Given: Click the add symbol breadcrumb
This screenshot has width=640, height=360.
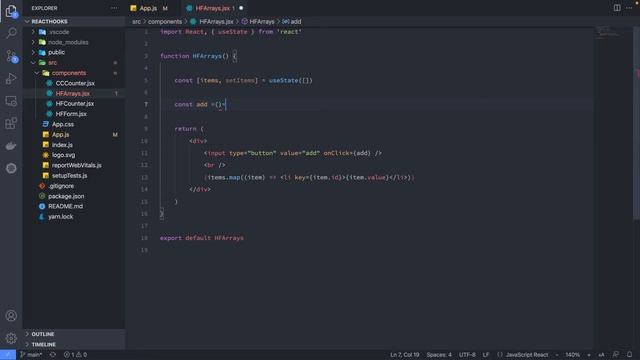Looking at the screenshot, I should (x=292, y=22).
